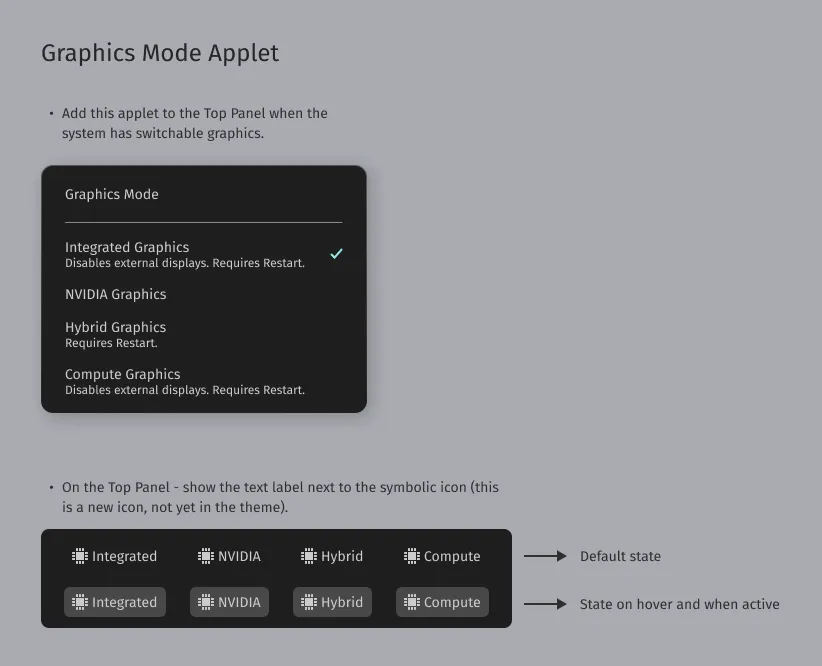Select Integrated Graphics in the Graphics Mode menu
This screenshot has width=822, height=666.
point(127,247)
